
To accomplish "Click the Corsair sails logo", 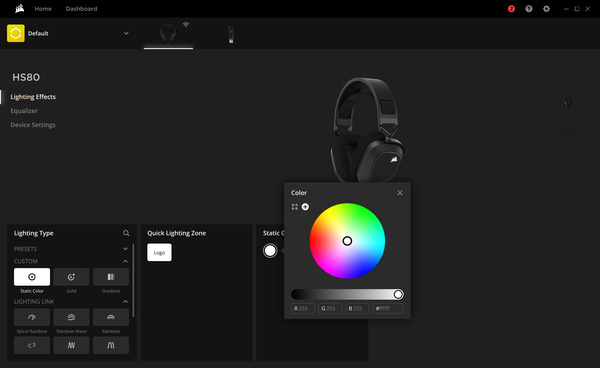I will (20, 8).
